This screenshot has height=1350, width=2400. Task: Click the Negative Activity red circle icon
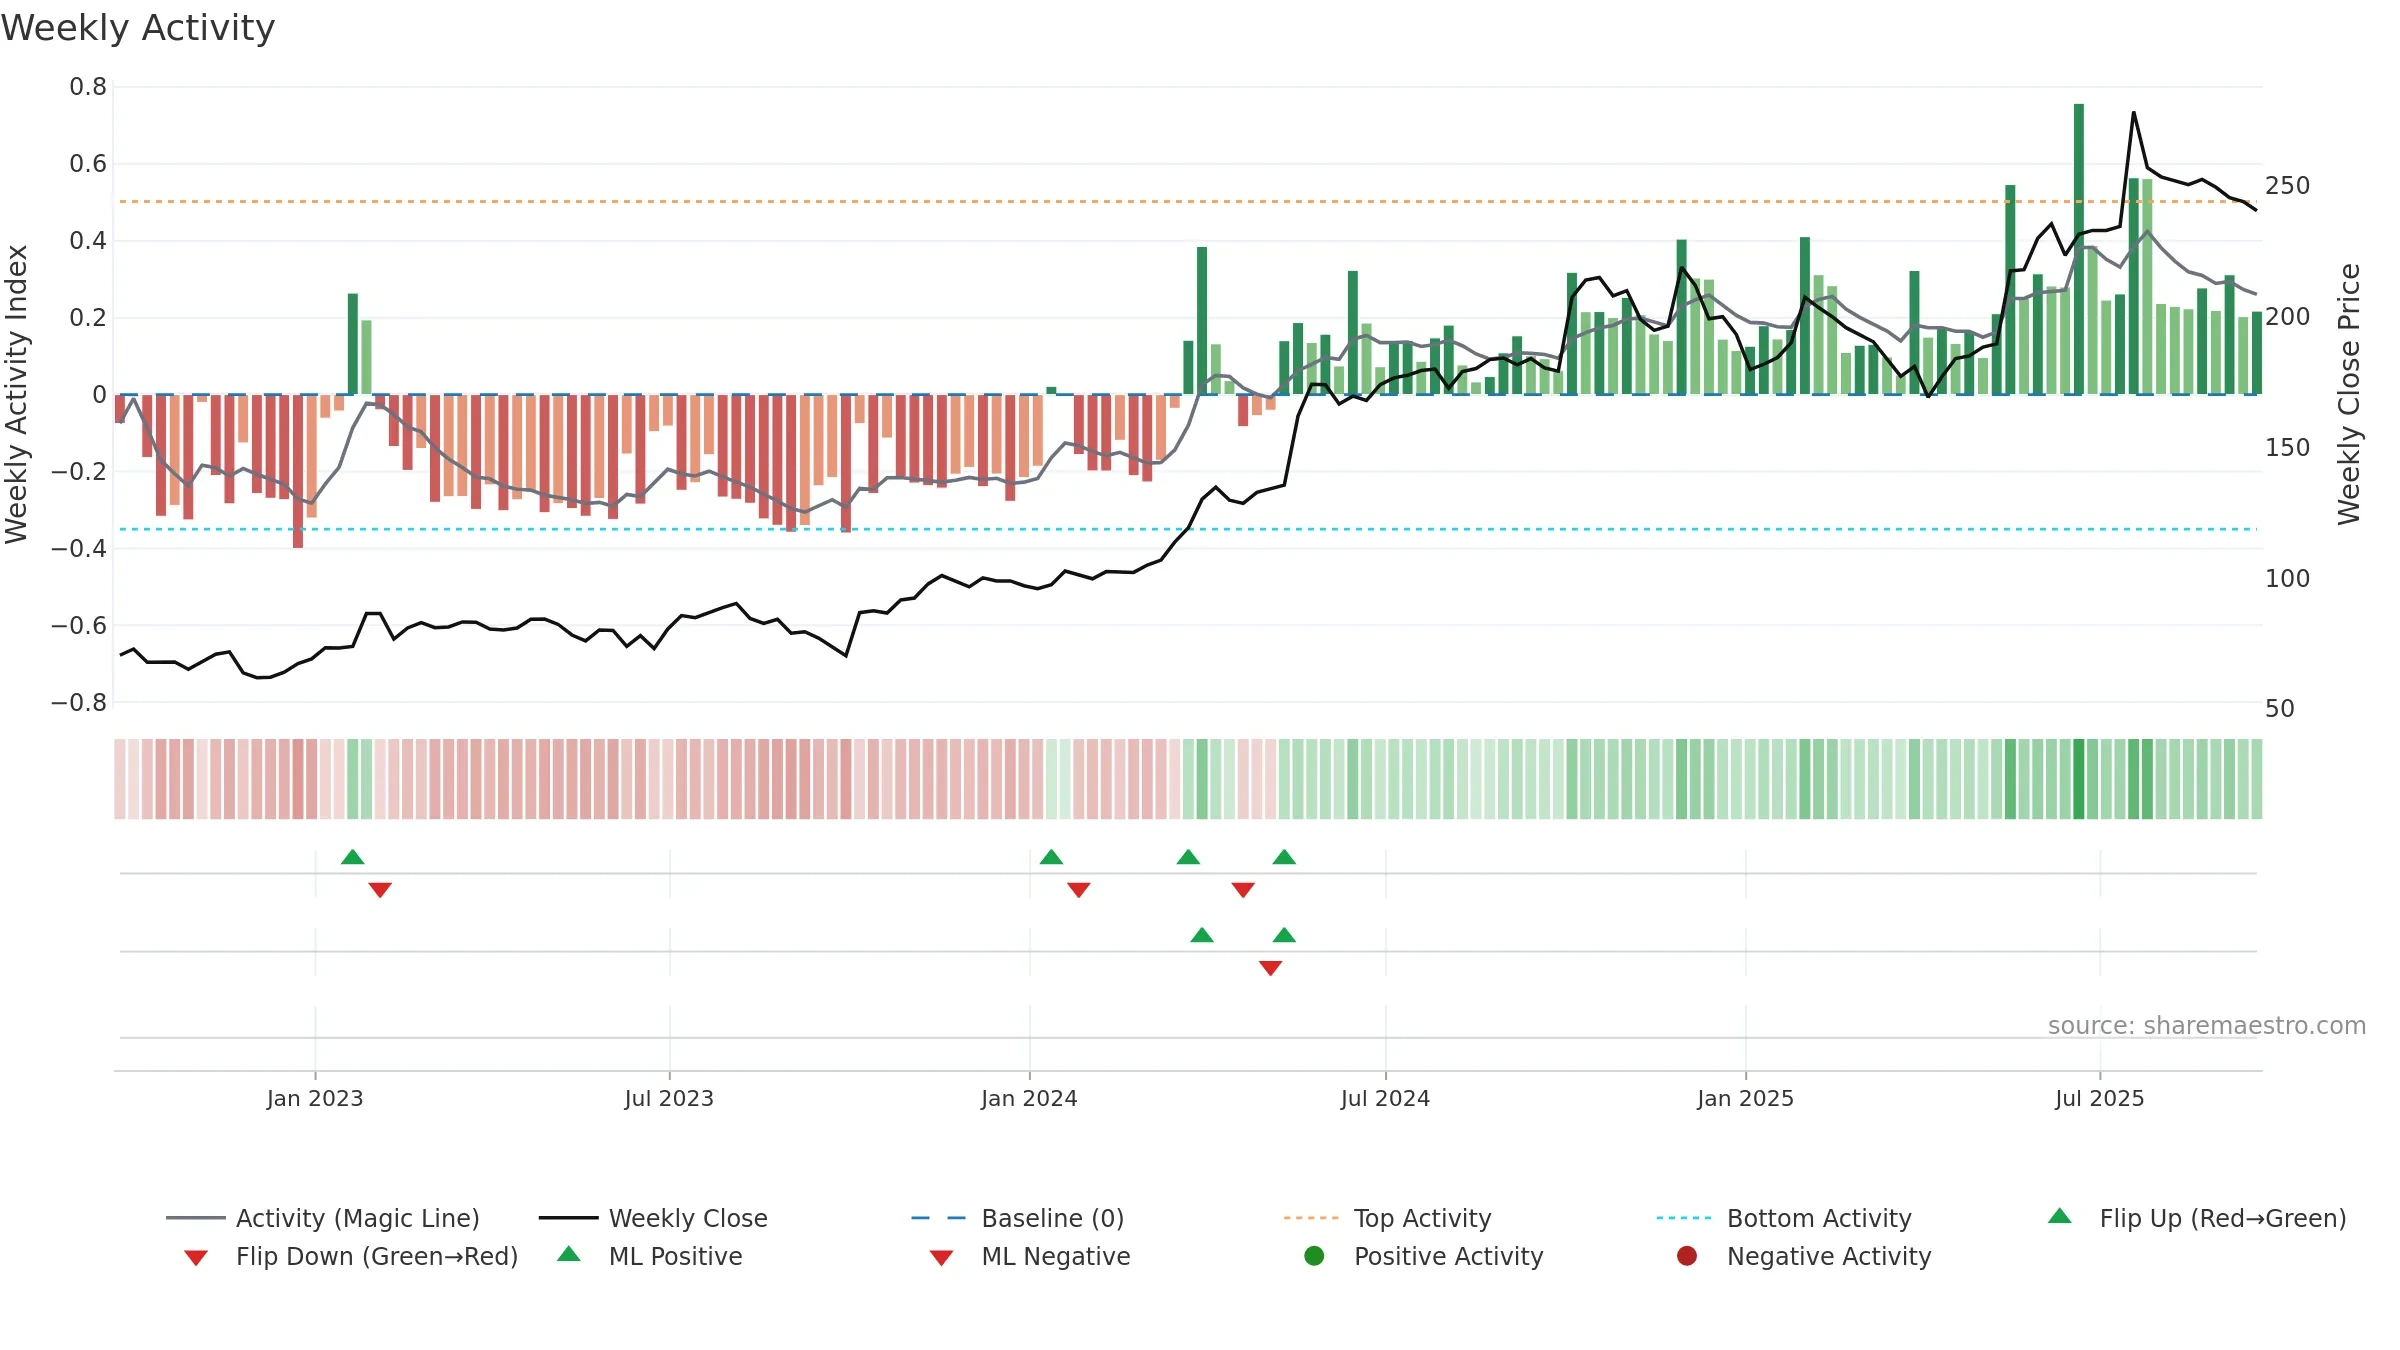click(x=1687, y=1256)
